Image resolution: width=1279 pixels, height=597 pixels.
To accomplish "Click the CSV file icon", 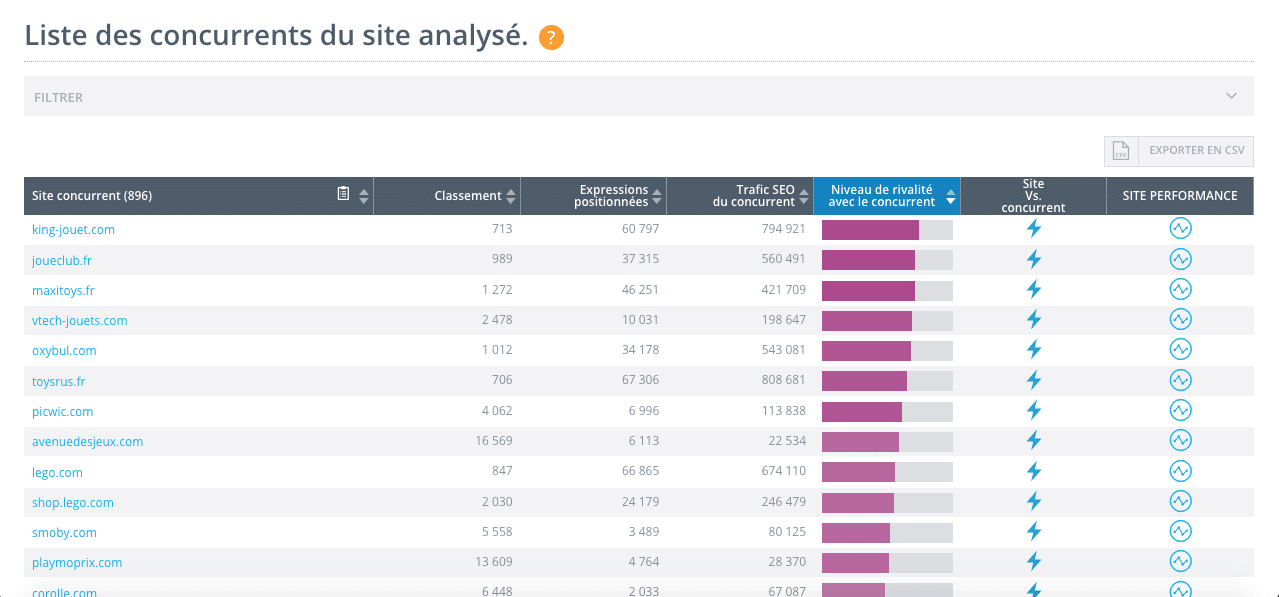I will (x=1121, y=151).
